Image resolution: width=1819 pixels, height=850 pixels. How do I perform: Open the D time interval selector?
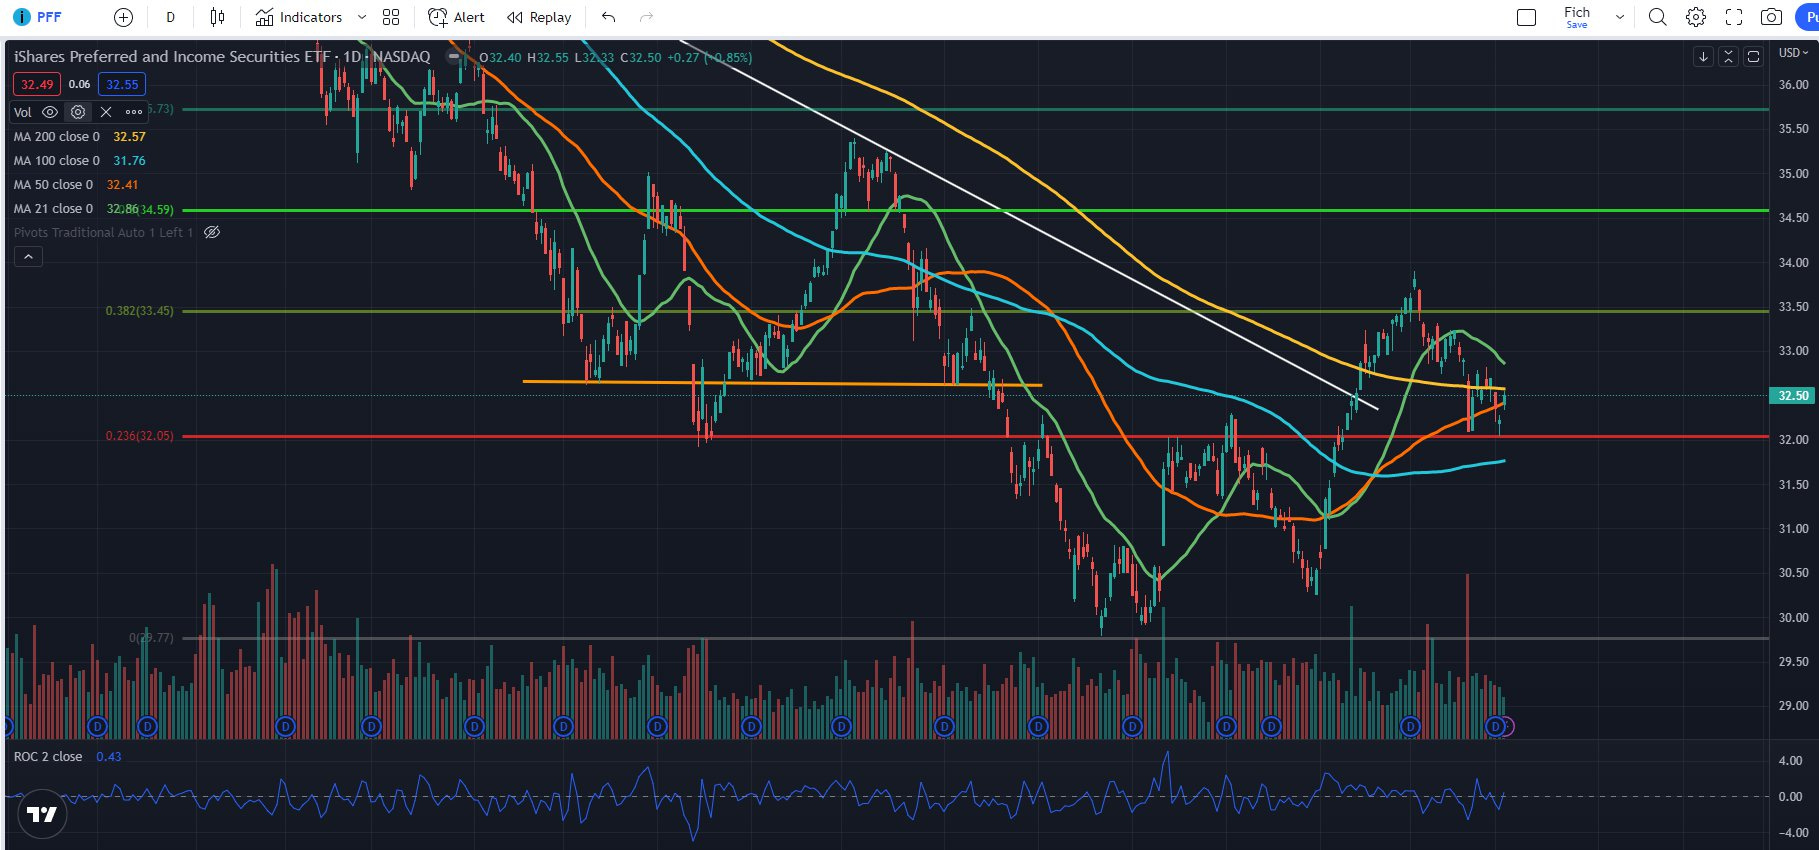click(170, 17)
